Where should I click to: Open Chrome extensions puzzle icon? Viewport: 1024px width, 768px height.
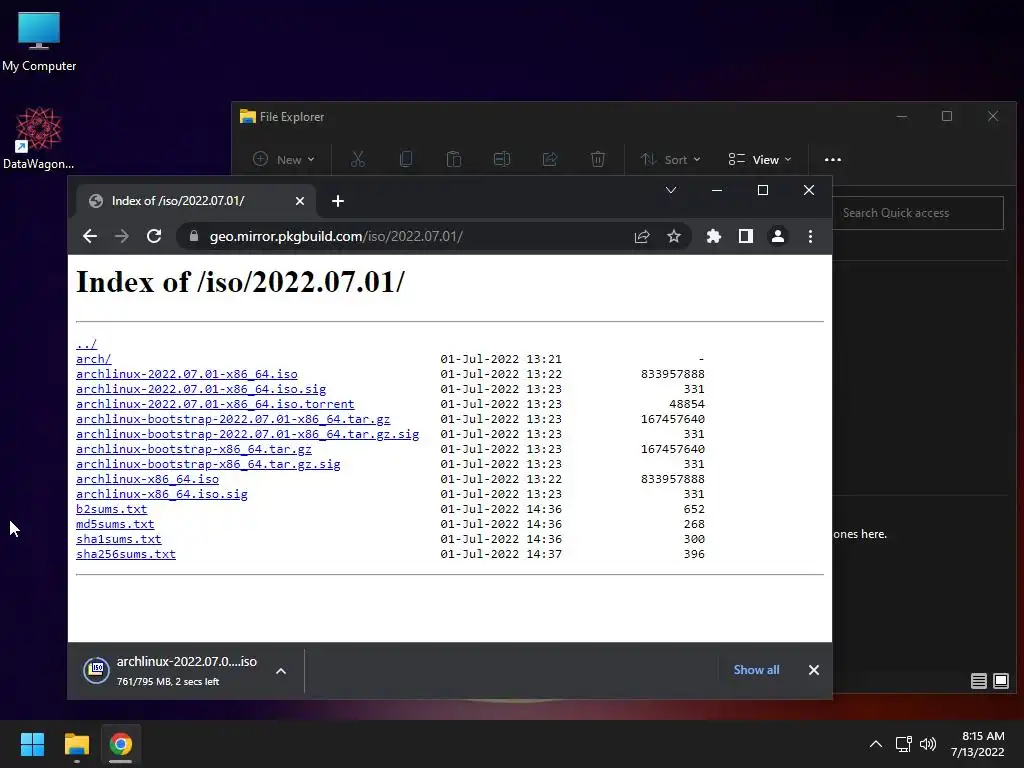714,236
